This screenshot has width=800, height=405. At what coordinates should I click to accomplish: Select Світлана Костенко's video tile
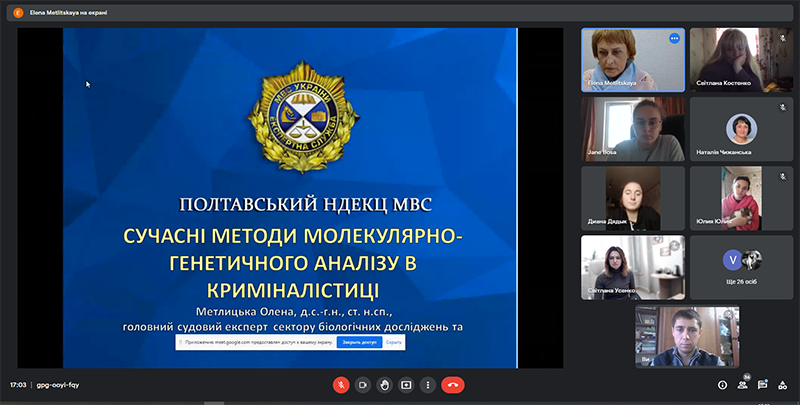(741, 60)
